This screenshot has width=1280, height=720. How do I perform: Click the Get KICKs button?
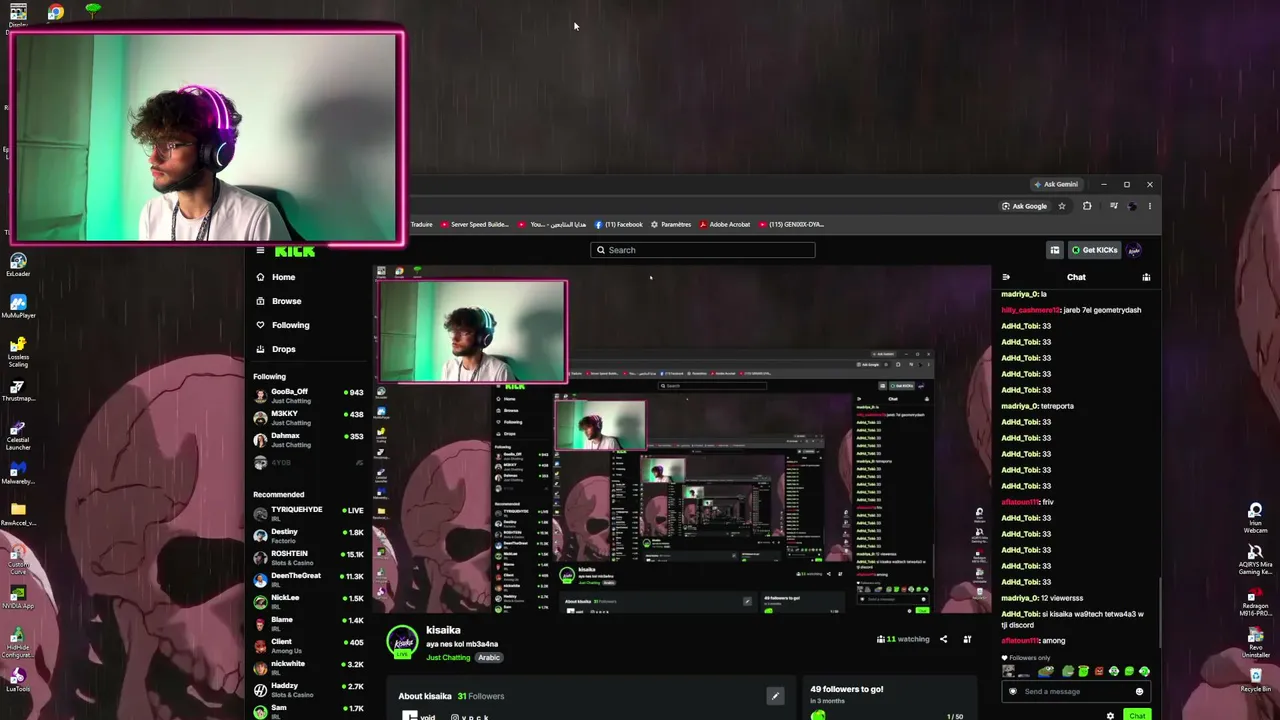(x=1094, y=250)
